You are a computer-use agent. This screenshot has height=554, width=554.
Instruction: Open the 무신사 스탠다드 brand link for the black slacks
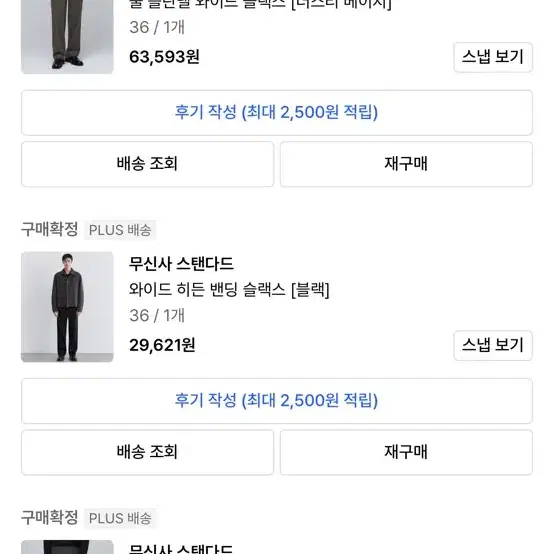pos(181,264)
